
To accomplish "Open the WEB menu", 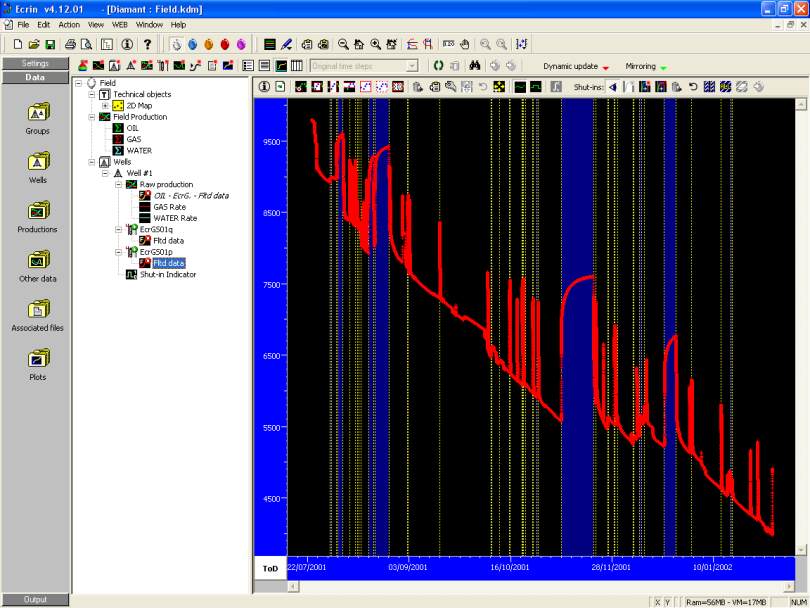I will point(119,24).
